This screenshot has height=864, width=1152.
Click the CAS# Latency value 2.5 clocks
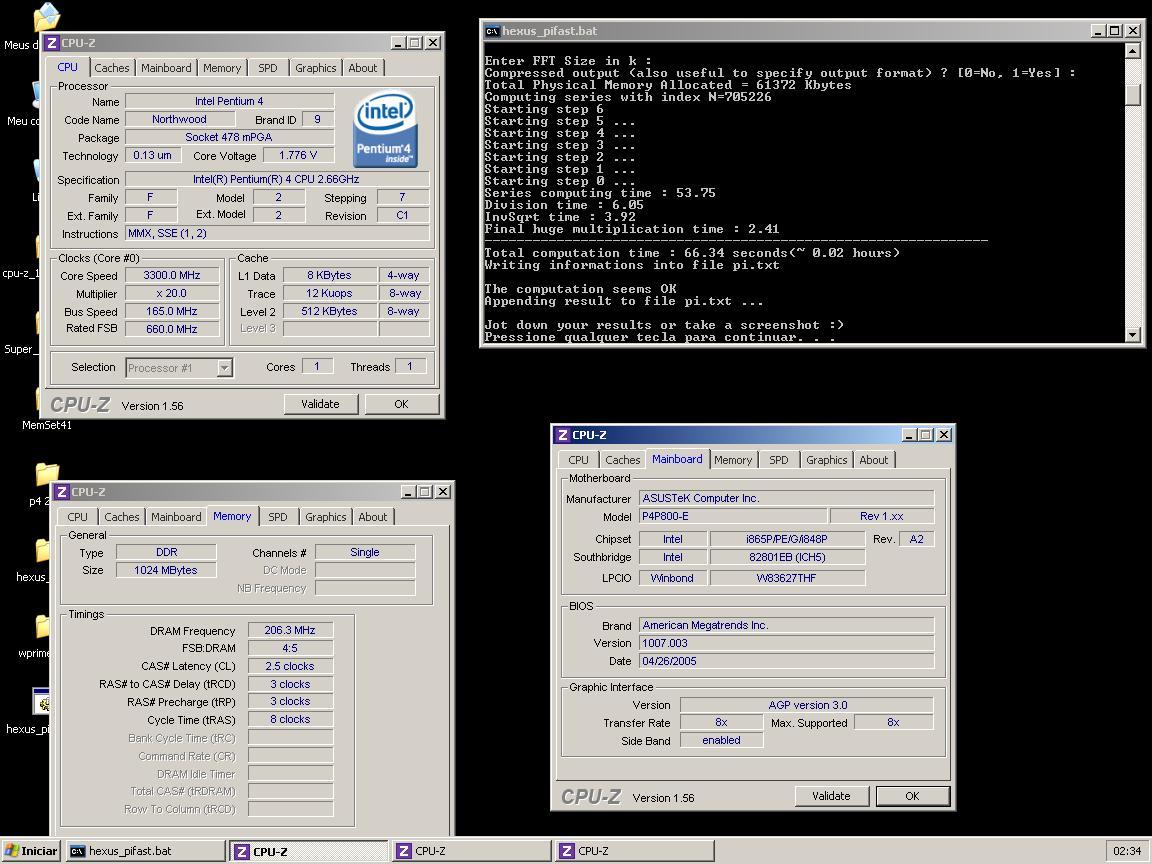[290, 666]
